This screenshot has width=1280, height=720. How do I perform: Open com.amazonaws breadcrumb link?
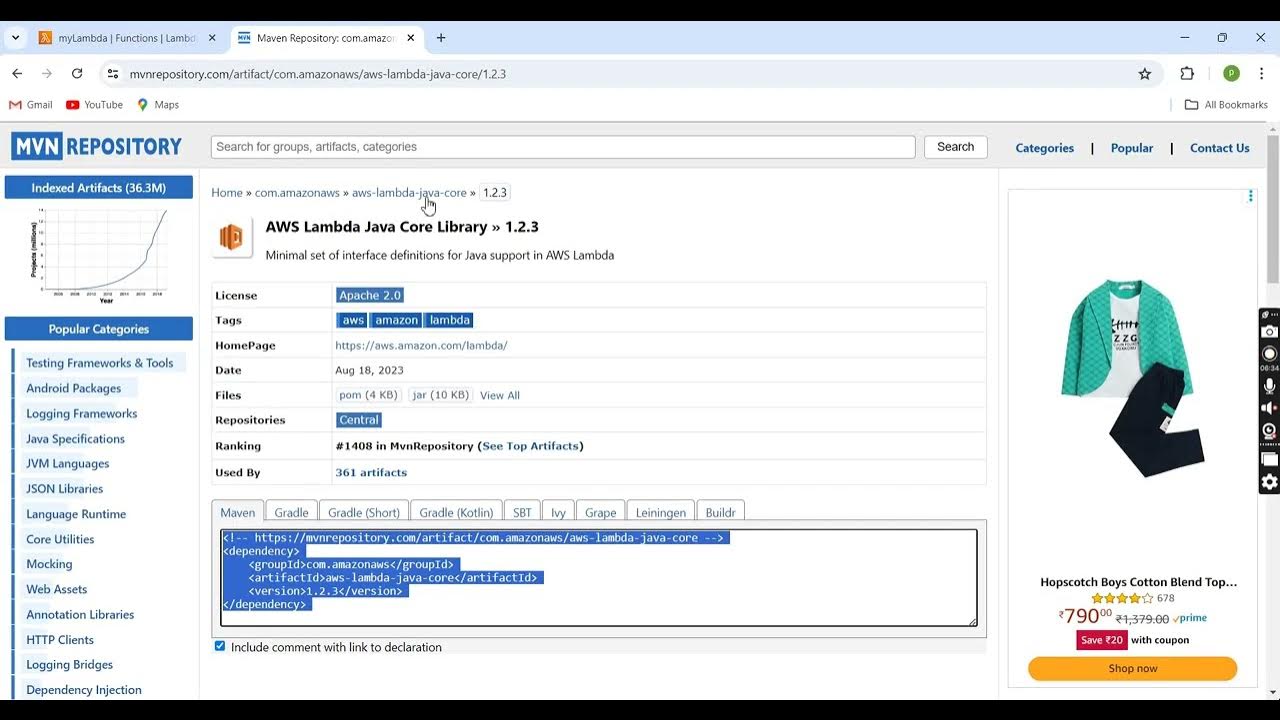[x=297, y=192]
